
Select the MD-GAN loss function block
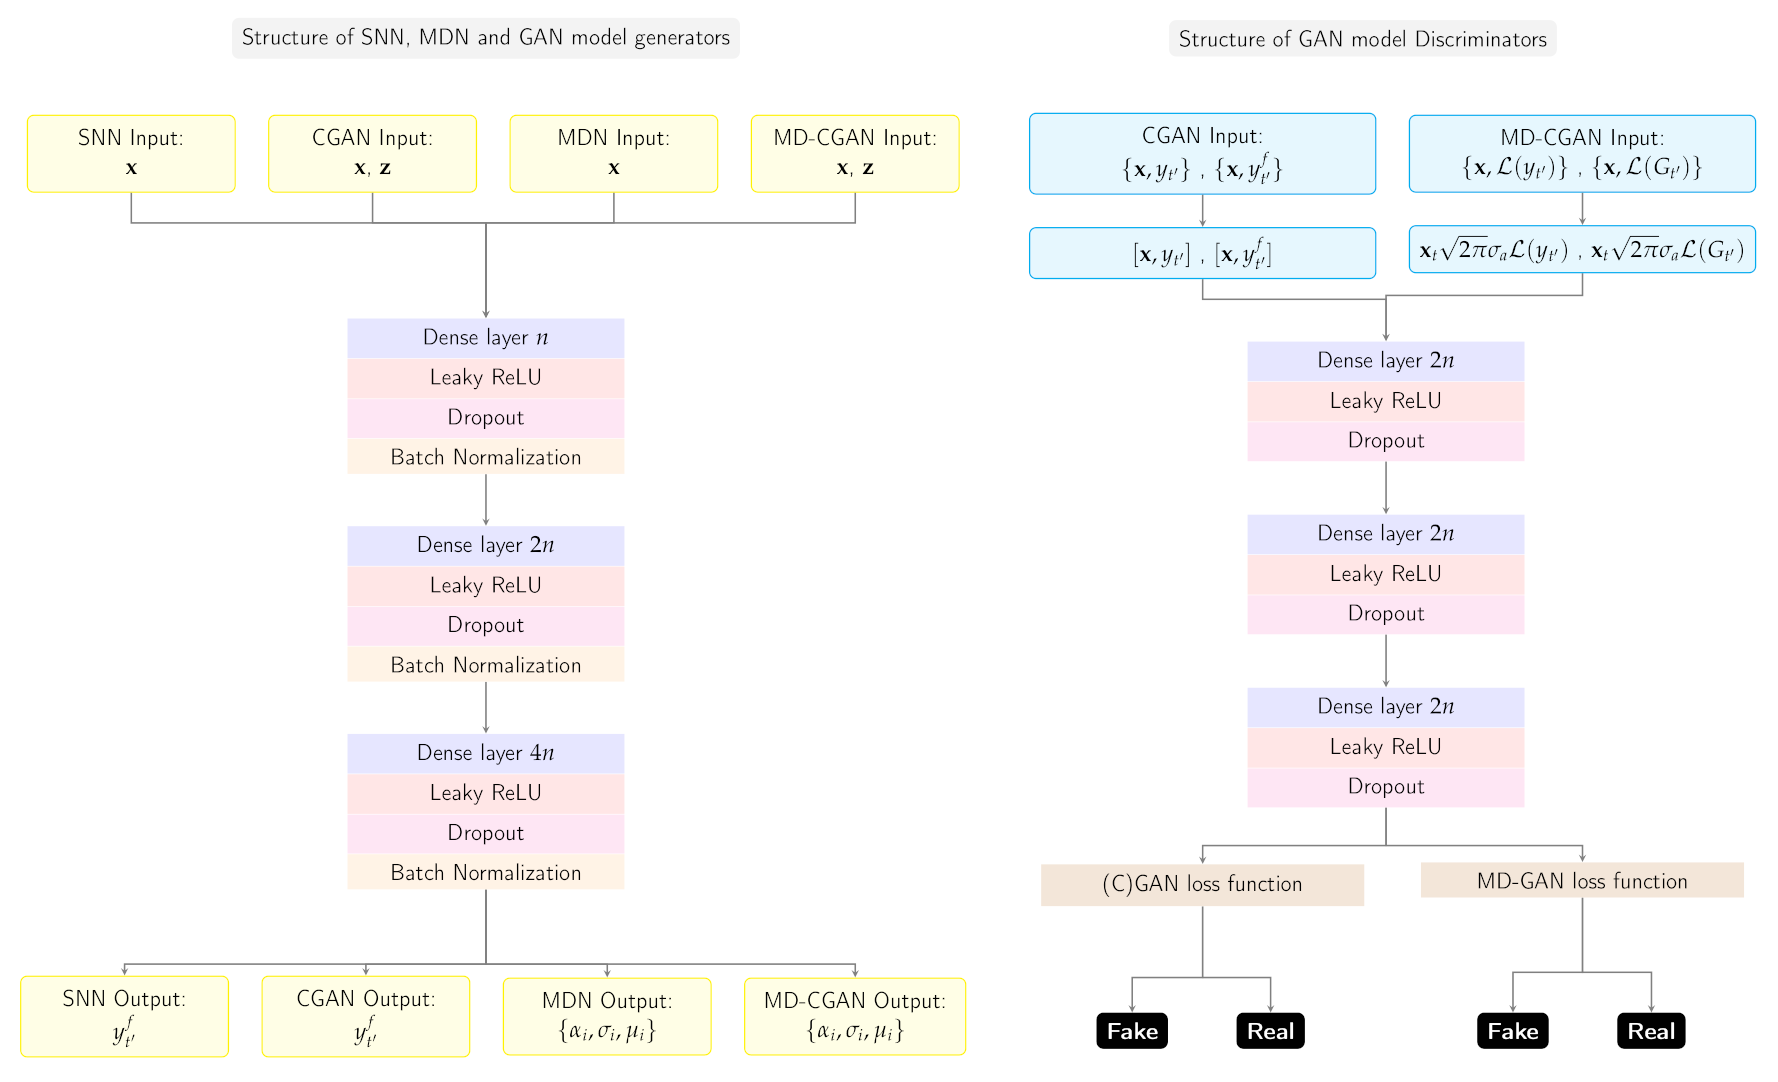point(1582,881)
